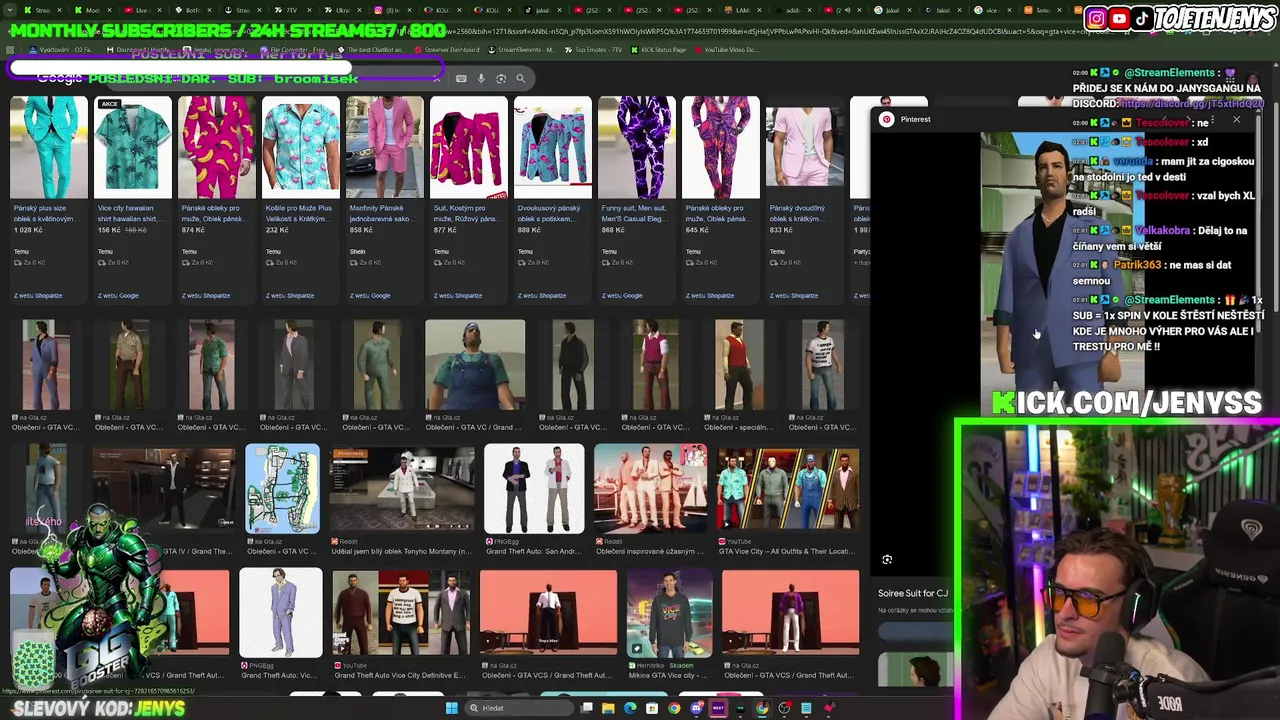The width and height of the screenshot is (1280, 720).
Task: Open the banana print suit 874 Kč product
Action: [x=217, y=198]
